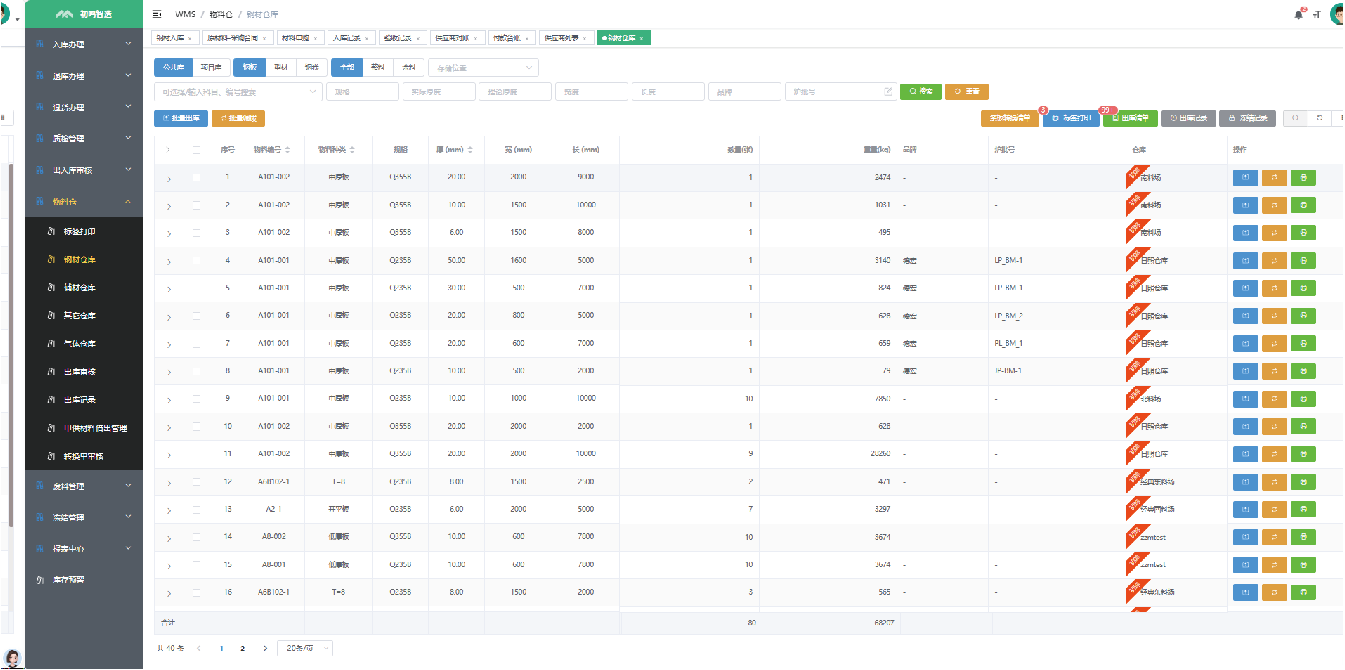The height and width of the screenshot is (670, 1345).
Task: Click the WMS breadcrumb link
Action: click(183, 15)
